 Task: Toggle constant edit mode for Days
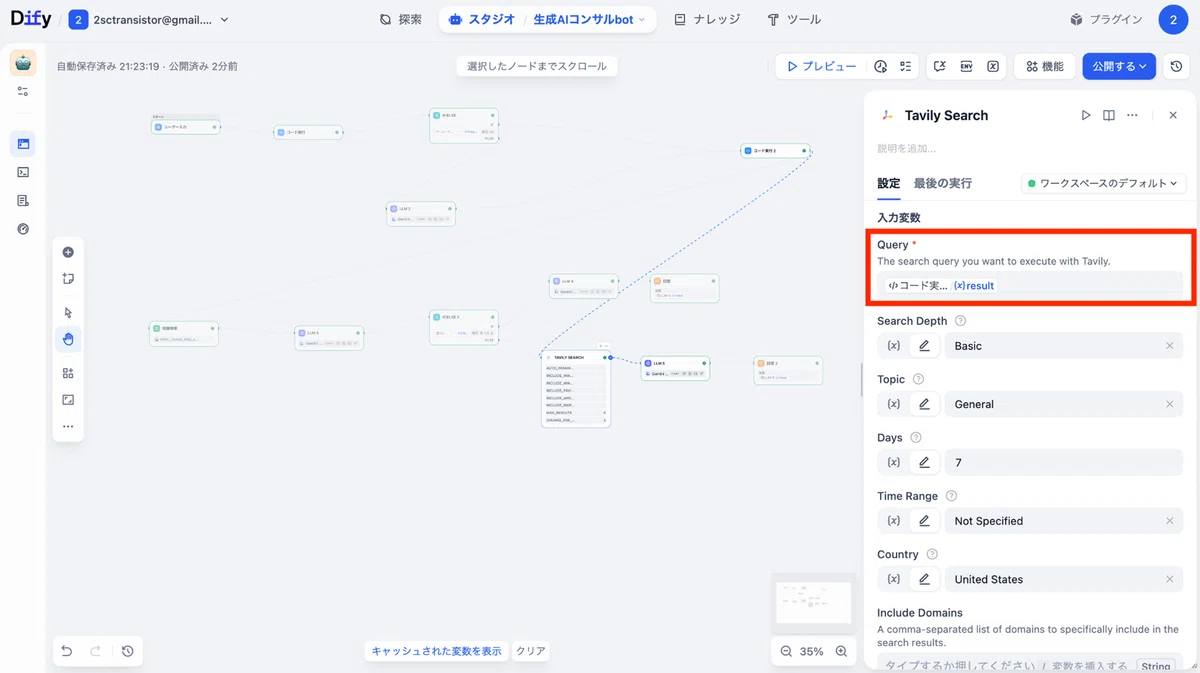(924, 463)
